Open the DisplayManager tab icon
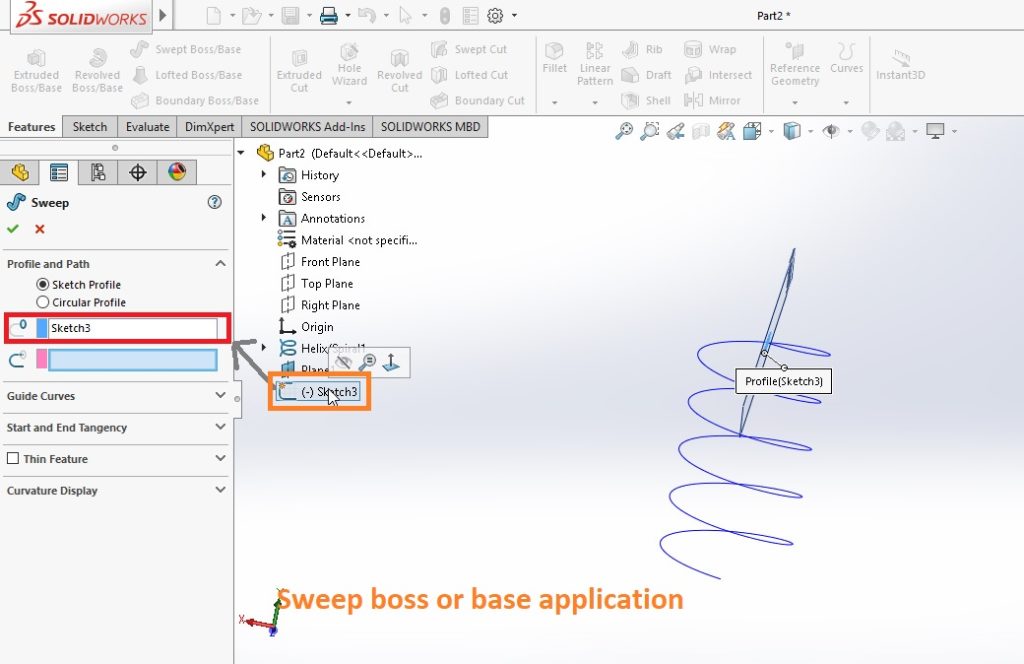 click(x=176, y=172)
